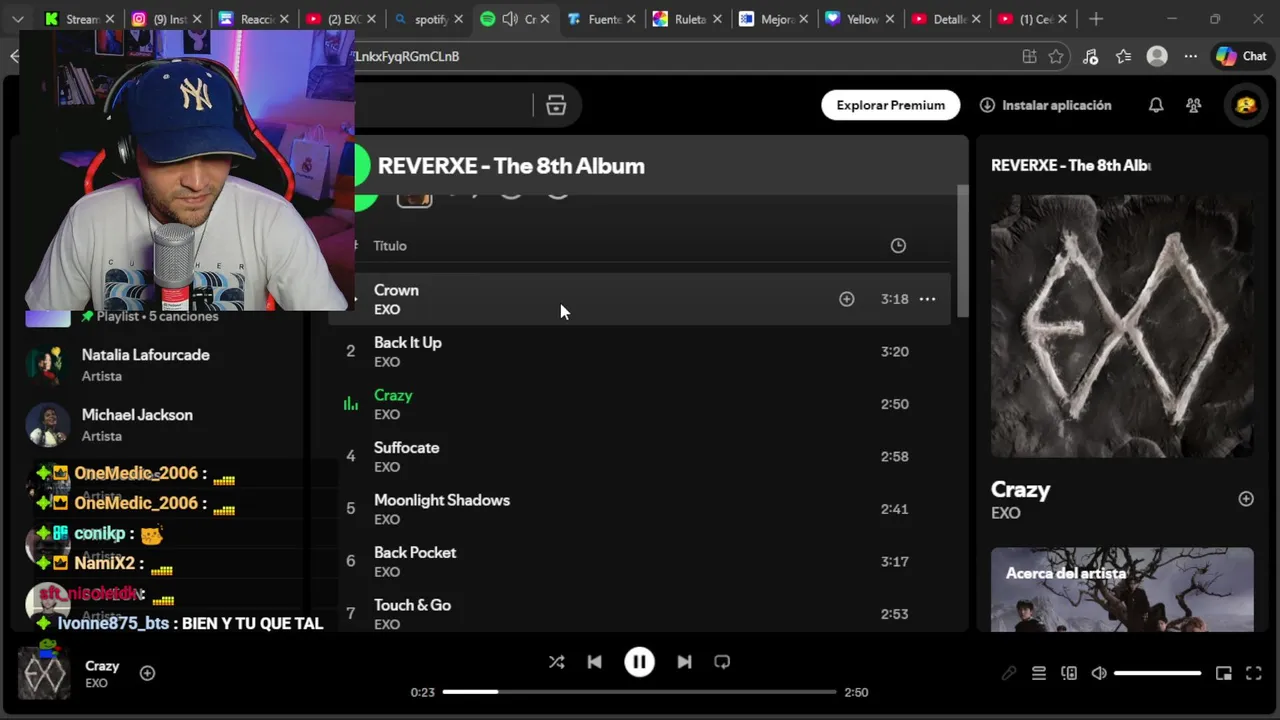Open more options for Crown
This screenshot has width=1280, height=720.
[x=927, y=299]
